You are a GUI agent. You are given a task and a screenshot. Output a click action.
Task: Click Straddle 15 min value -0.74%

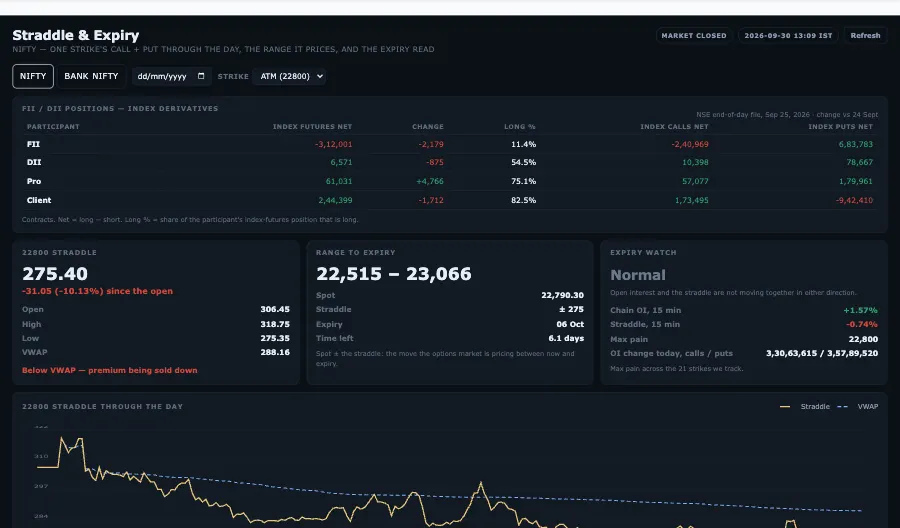(x=862, y=324)
